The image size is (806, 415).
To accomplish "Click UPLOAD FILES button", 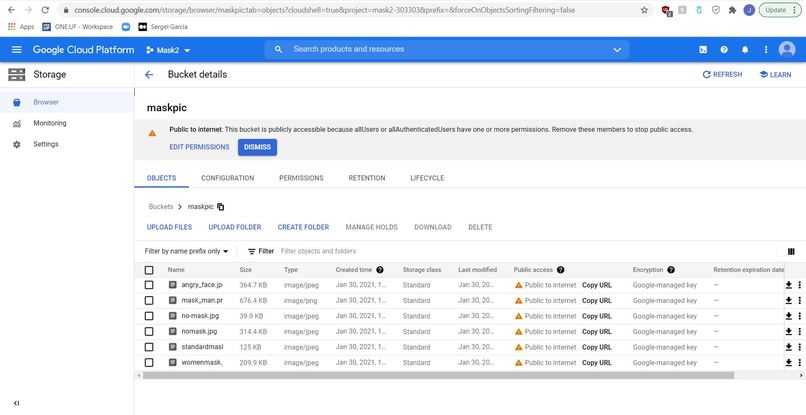I will (x=169, y=227).
